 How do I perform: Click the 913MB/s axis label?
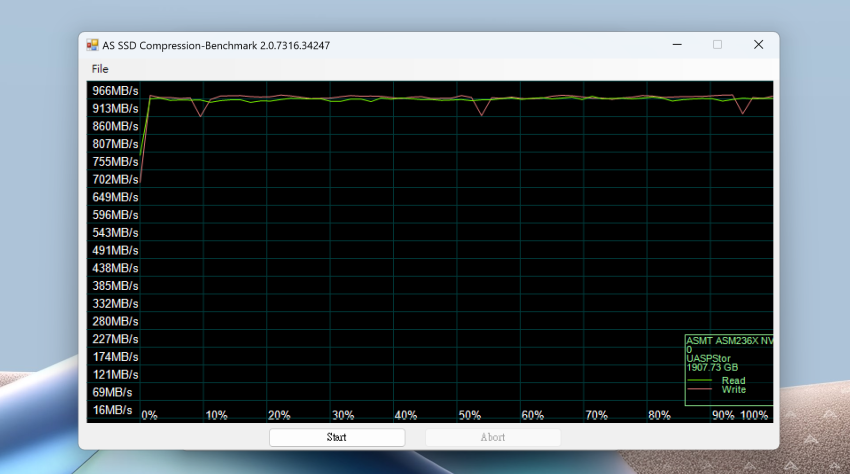115,108
